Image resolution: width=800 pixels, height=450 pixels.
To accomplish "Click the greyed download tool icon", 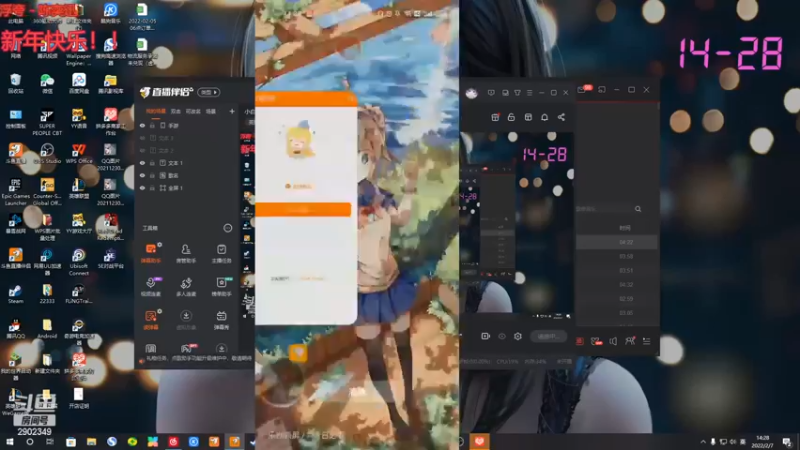I will 186,320.
